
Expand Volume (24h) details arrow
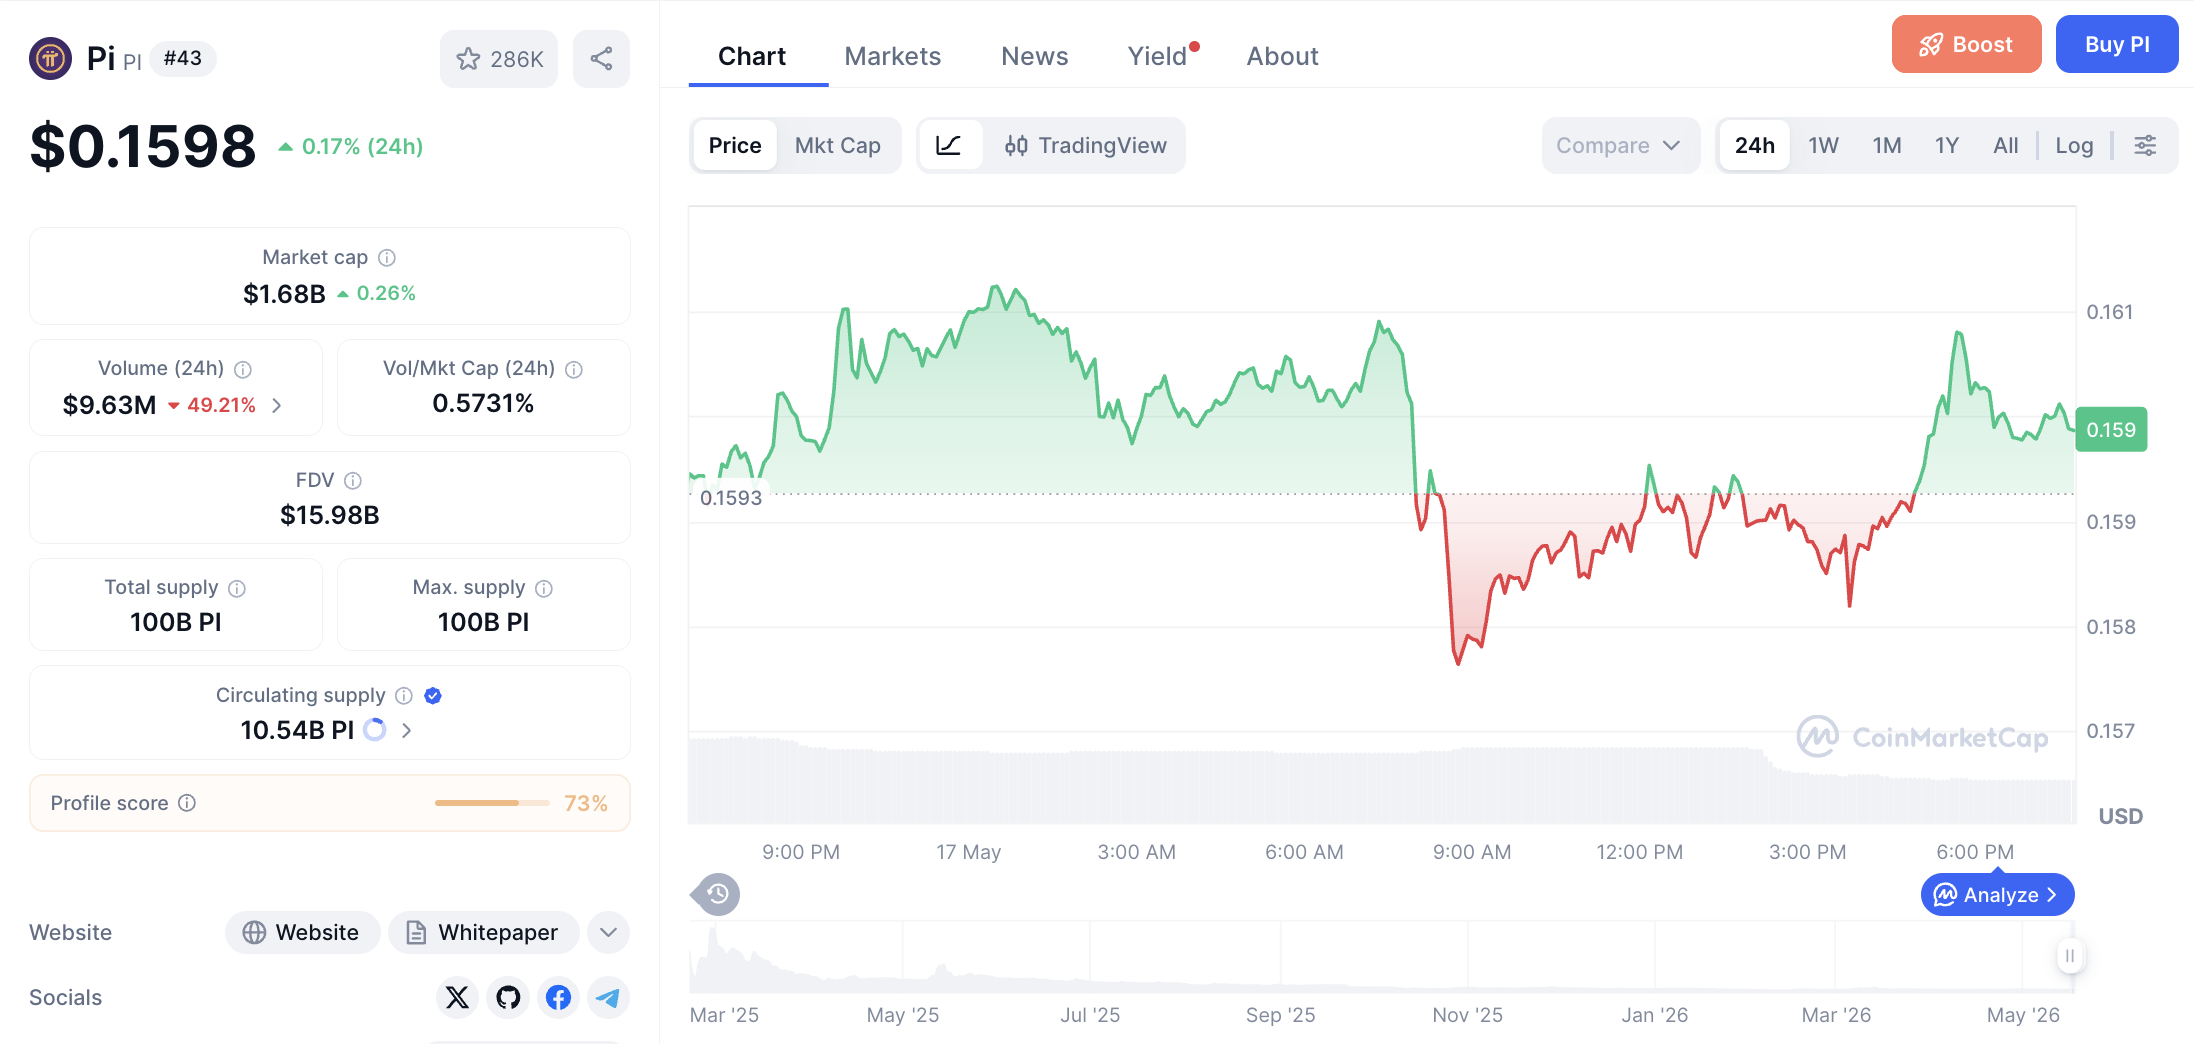pyautogui.click(x=277, y=405)
